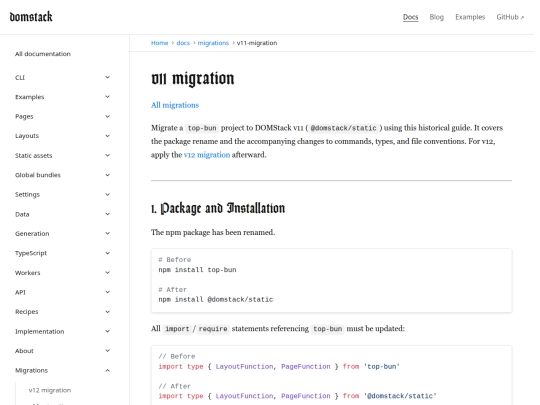Image resolution: width=540 pixels, height=405 pixels.
Task: Open v12 migration in the sidebar
Action: coord(50,390)
